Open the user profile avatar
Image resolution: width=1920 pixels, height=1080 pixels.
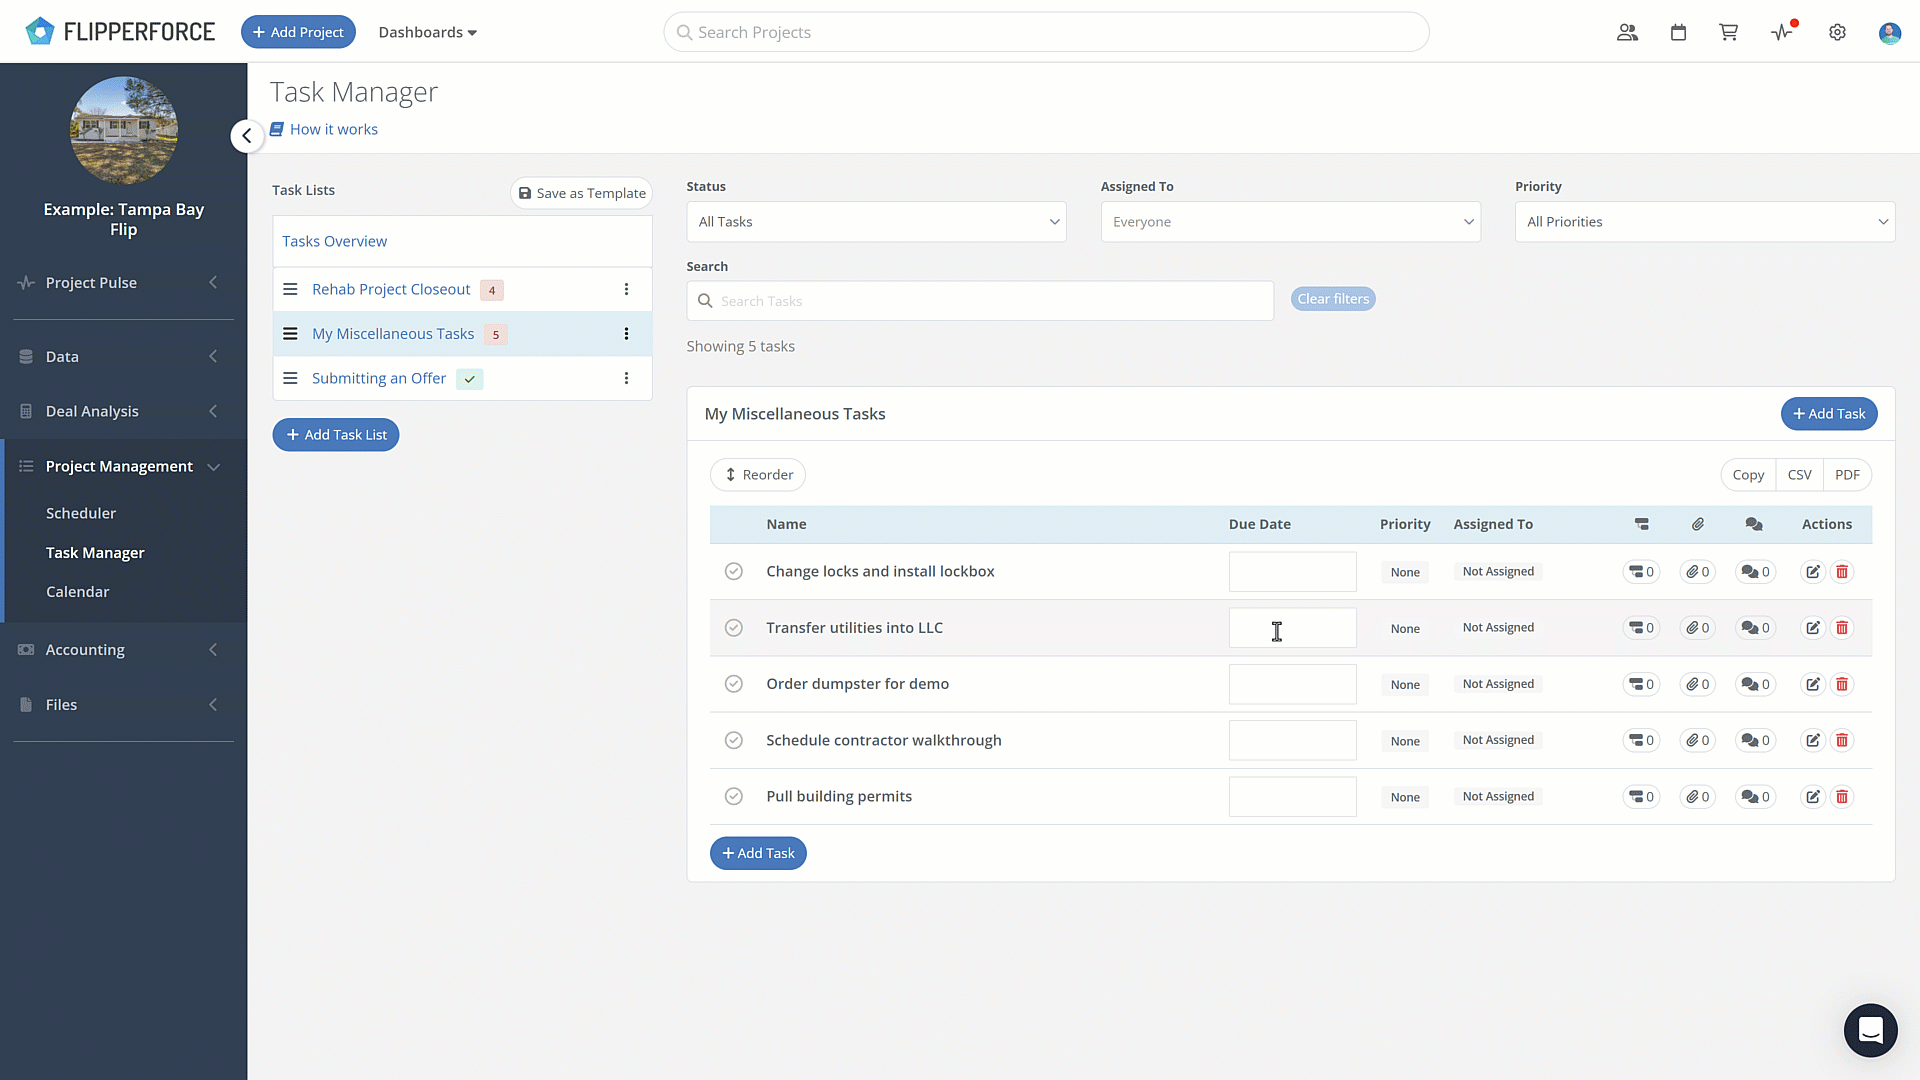click(1889, 33)
